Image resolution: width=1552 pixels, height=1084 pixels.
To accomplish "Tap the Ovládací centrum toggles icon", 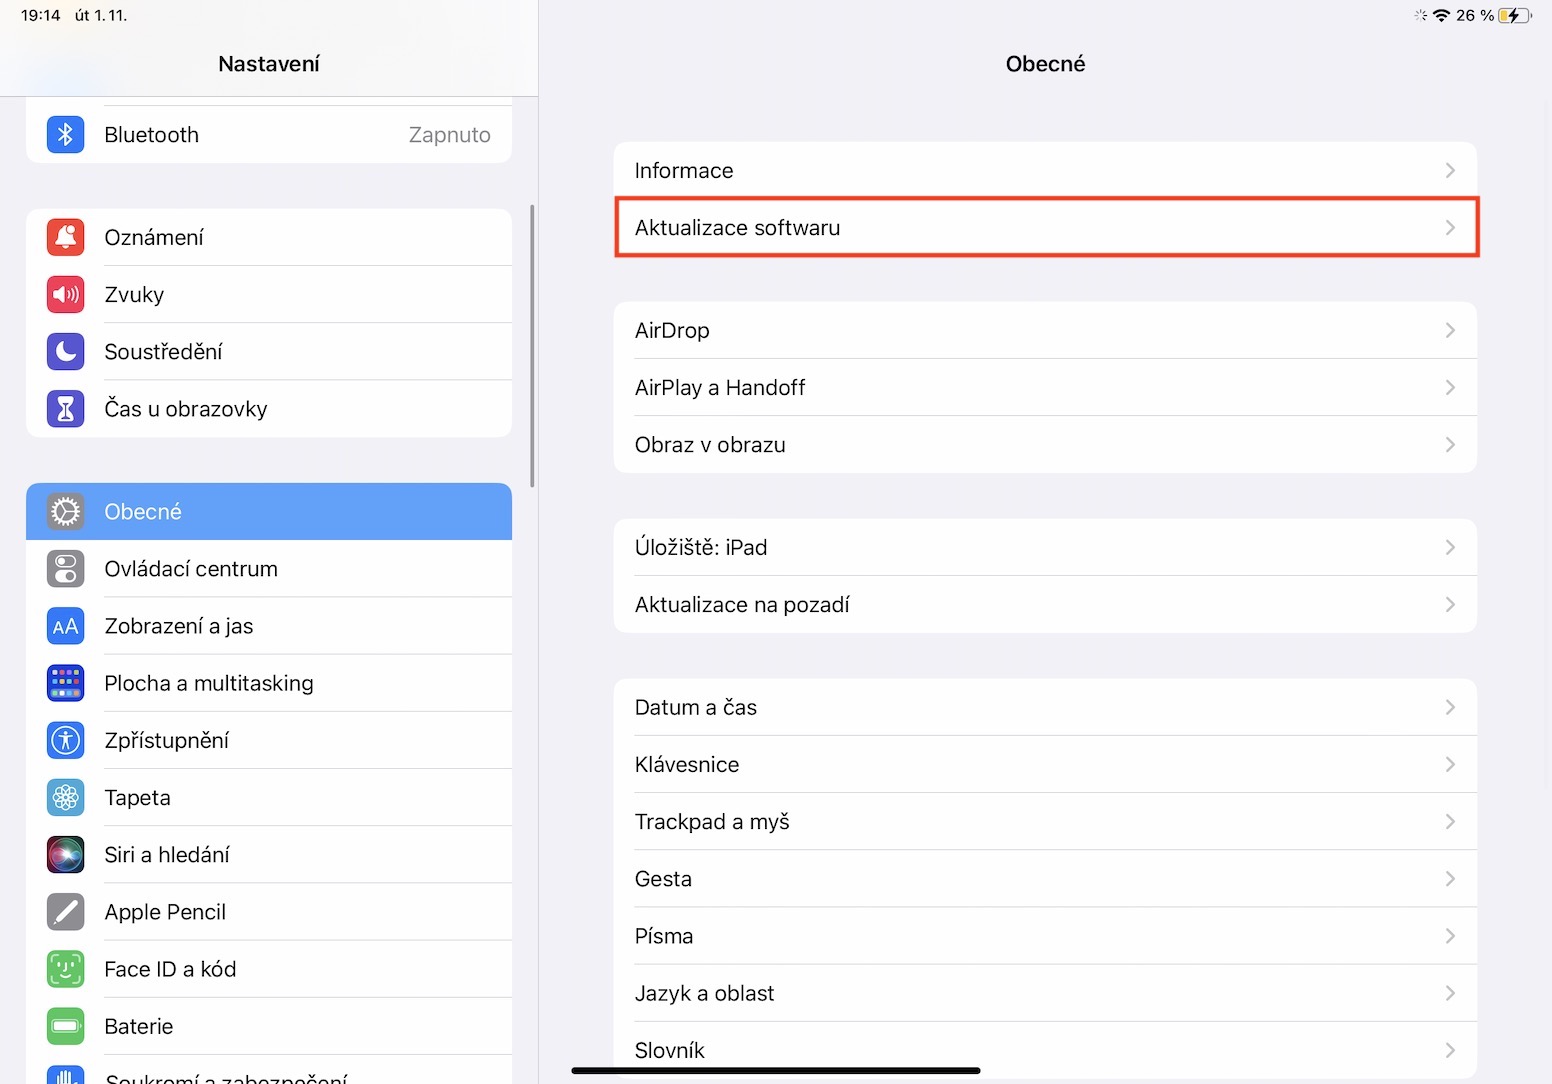I will coord(65,569).
